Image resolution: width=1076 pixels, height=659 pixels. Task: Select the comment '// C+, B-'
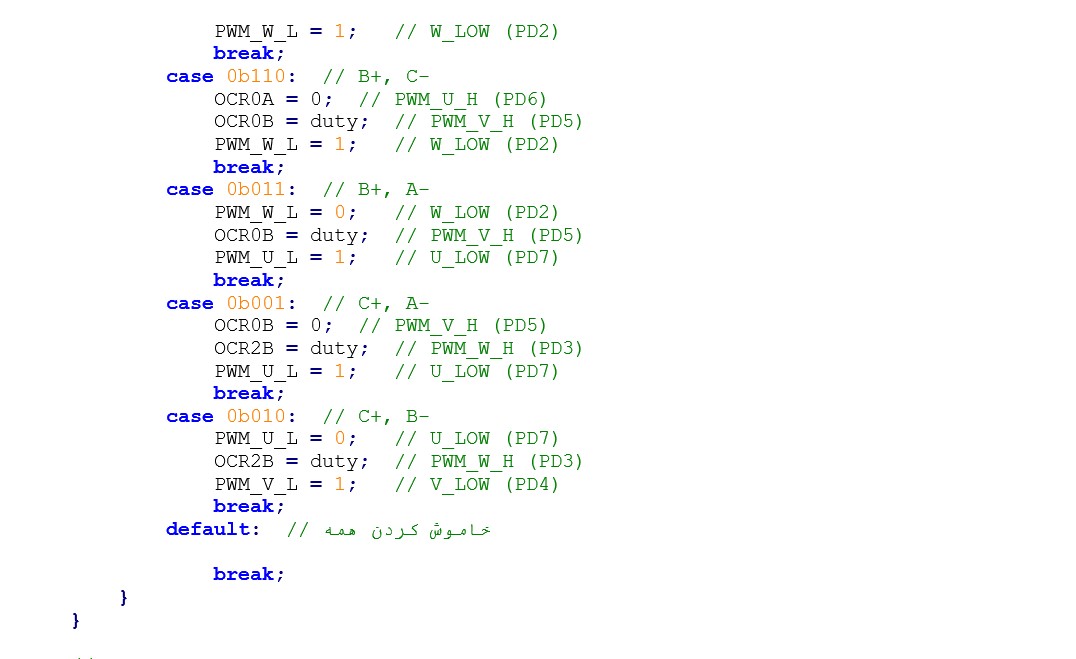[x=376, y=416]
